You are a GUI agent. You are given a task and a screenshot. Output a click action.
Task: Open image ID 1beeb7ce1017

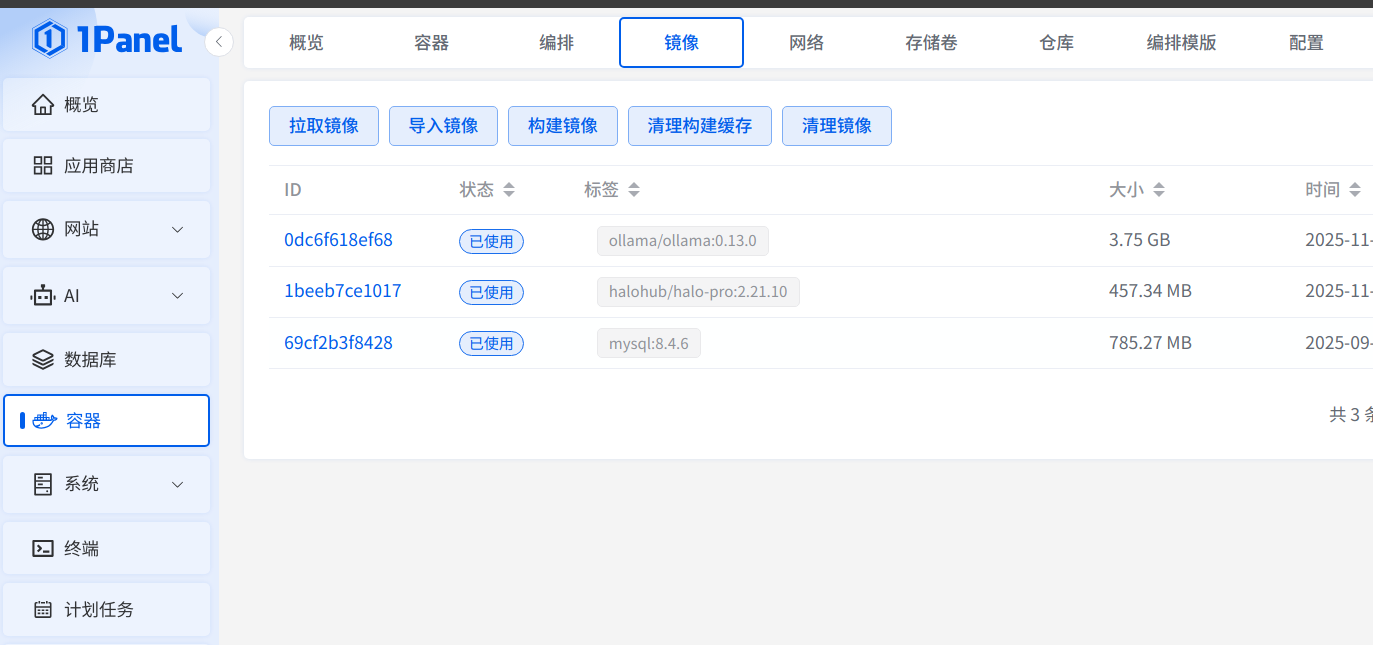coord(343,291)
